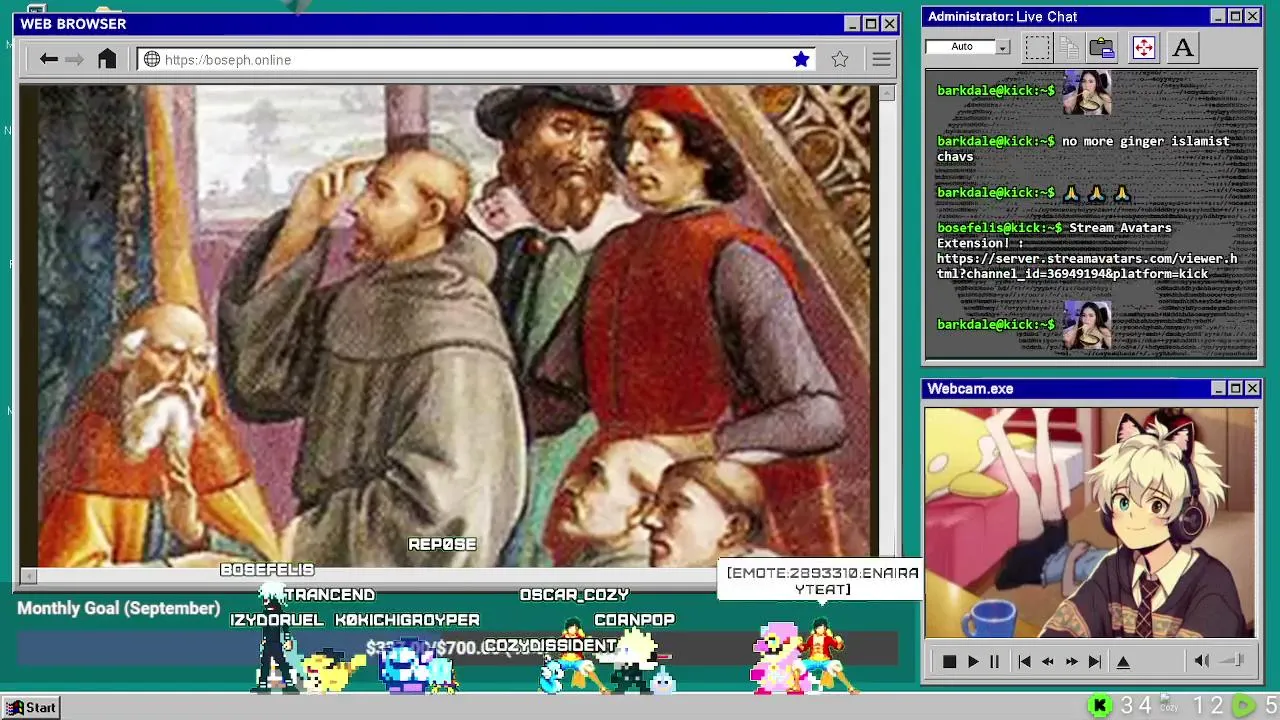Click the globe icon in address bar
1280x720 pixels.
[152, 59]
